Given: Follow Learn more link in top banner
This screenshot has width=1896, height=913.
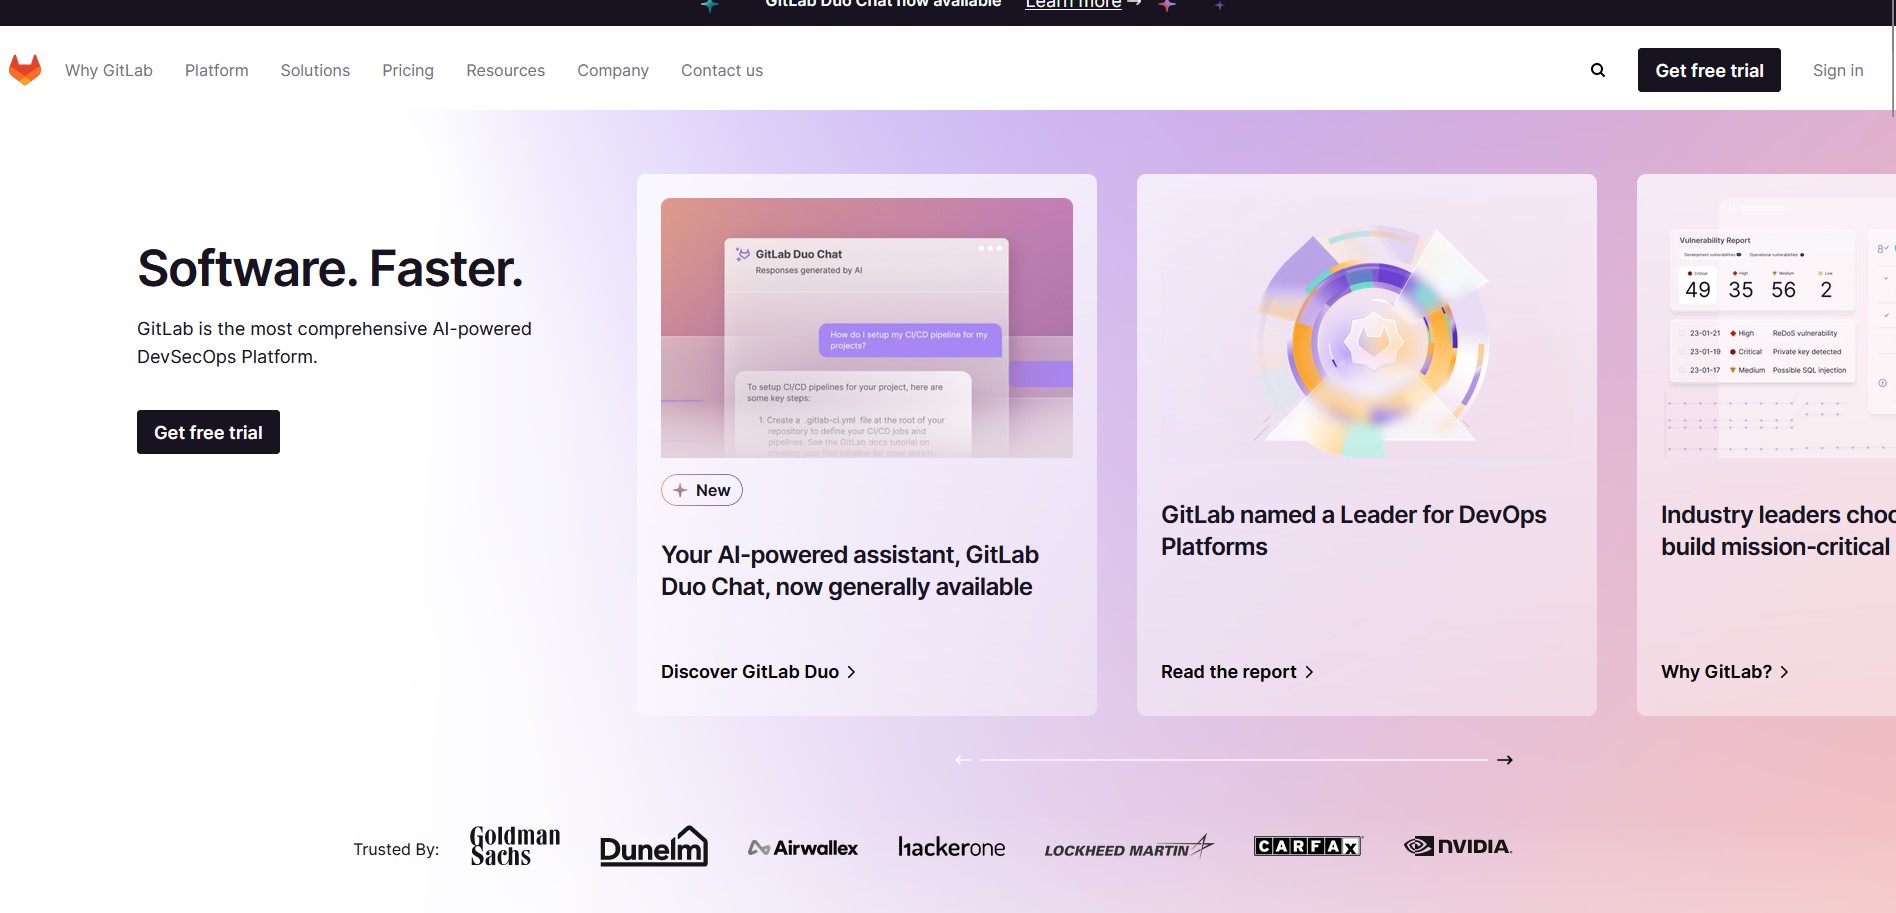Looking at the screenshot, I should [1083, 5].
